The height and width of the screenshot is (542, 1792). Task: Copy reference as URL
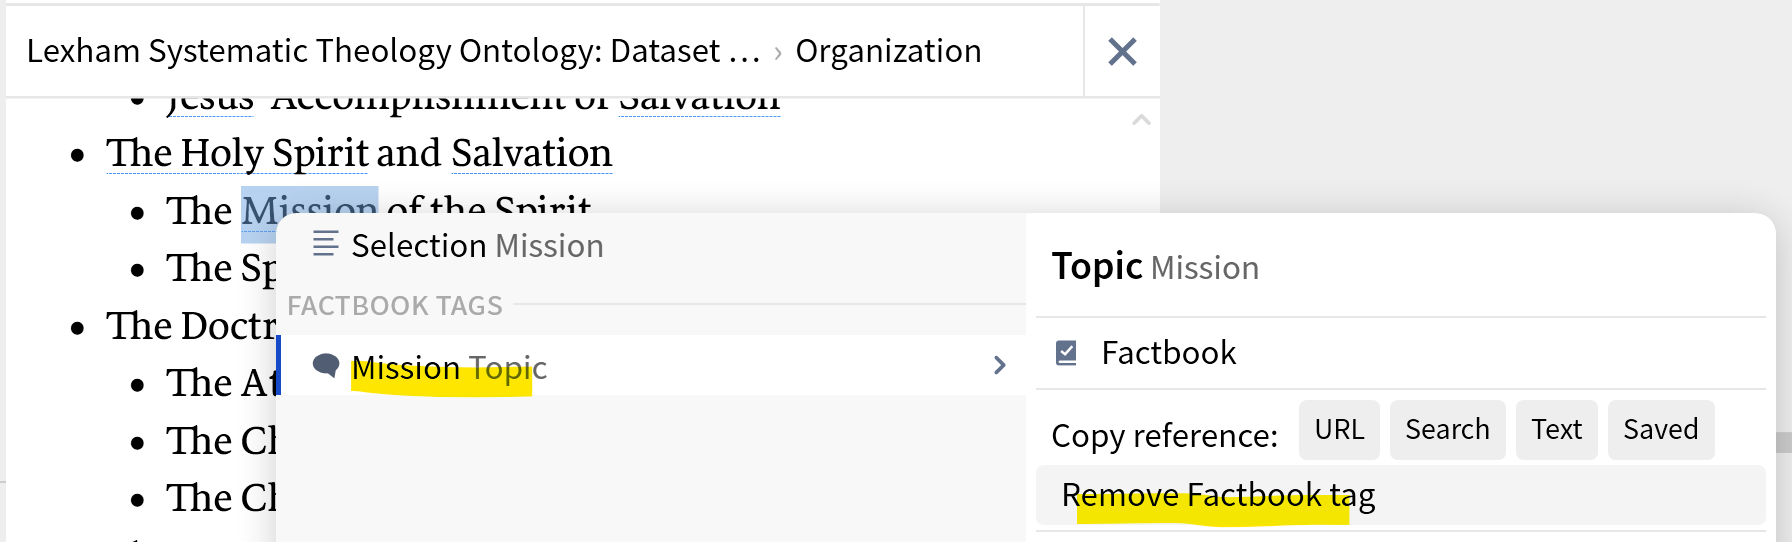point(1338,430)
